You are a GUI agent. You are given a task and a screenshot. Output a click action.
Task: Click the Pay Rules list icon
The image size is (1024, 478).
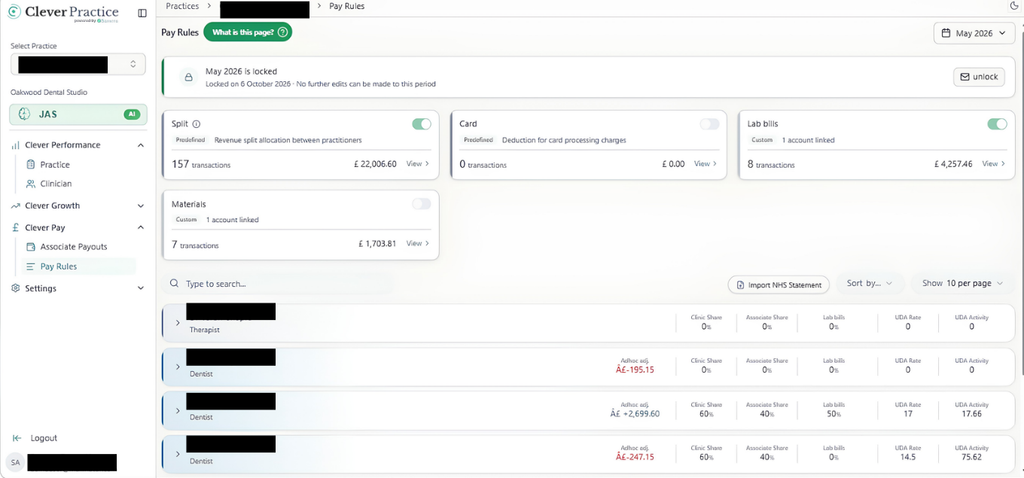(x=30, y=266)
